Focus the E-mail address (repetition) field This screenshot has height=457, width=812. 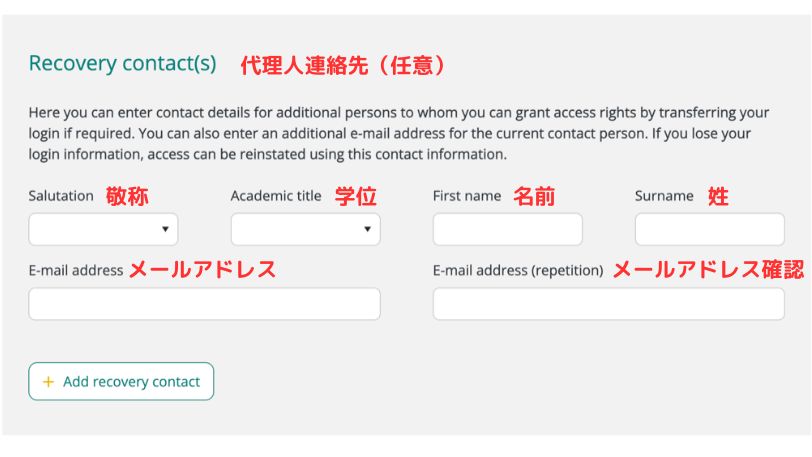pyautogui.click(x=608, y=304)
